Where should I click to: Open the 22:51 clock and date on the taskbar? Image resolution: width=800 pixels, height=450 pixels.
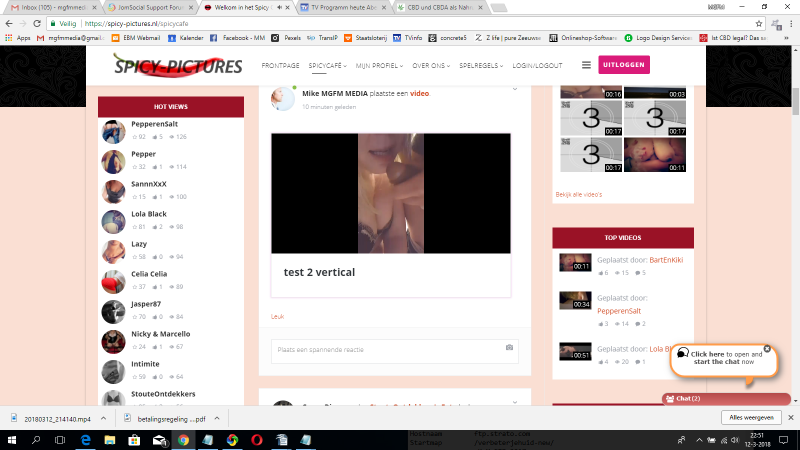(757, 440)
